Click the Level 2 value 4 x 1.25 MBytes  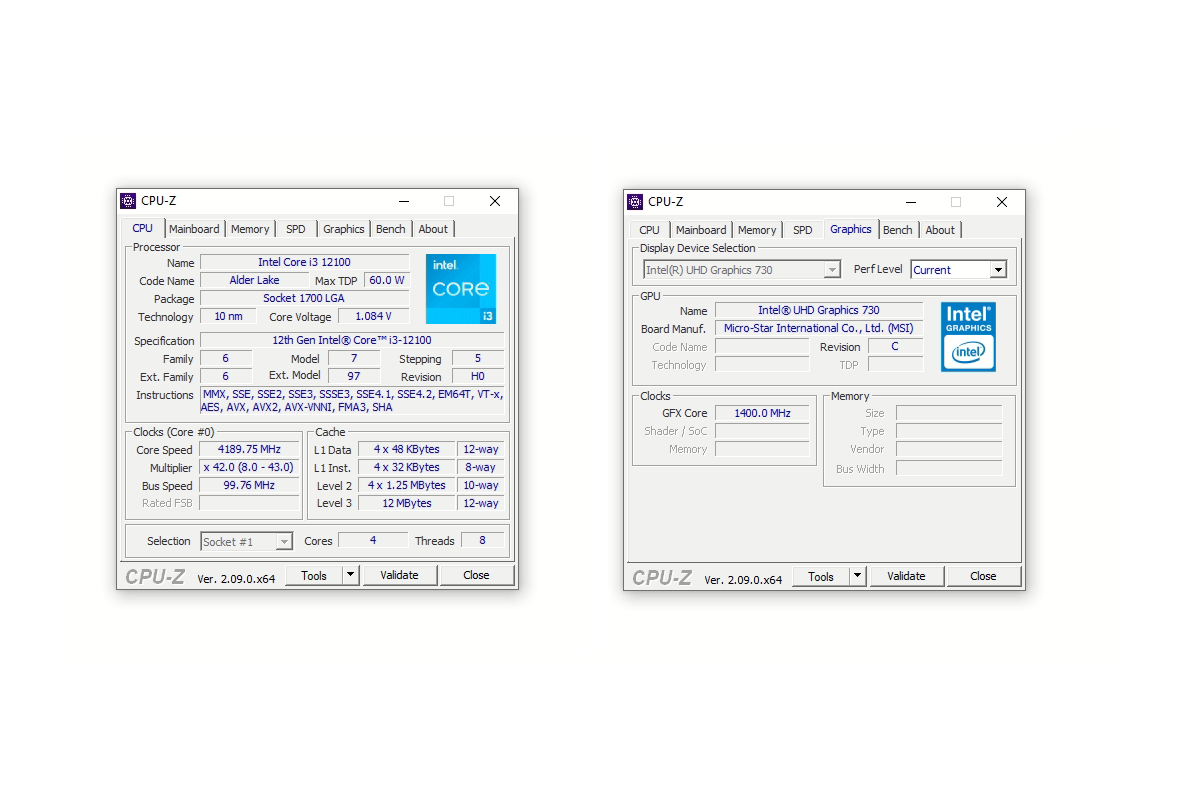[407, 485]
